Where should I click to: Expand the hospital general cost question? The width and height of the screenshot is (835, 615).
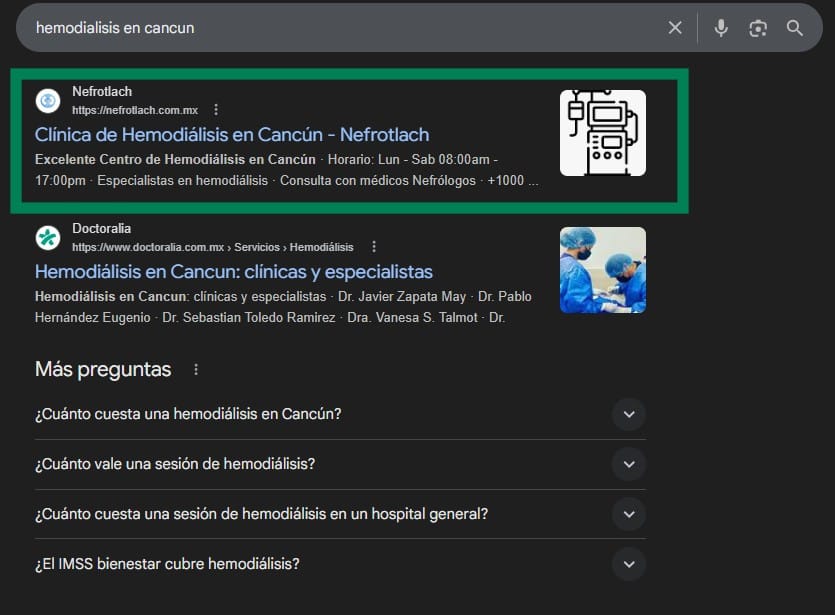pos(628,514)
